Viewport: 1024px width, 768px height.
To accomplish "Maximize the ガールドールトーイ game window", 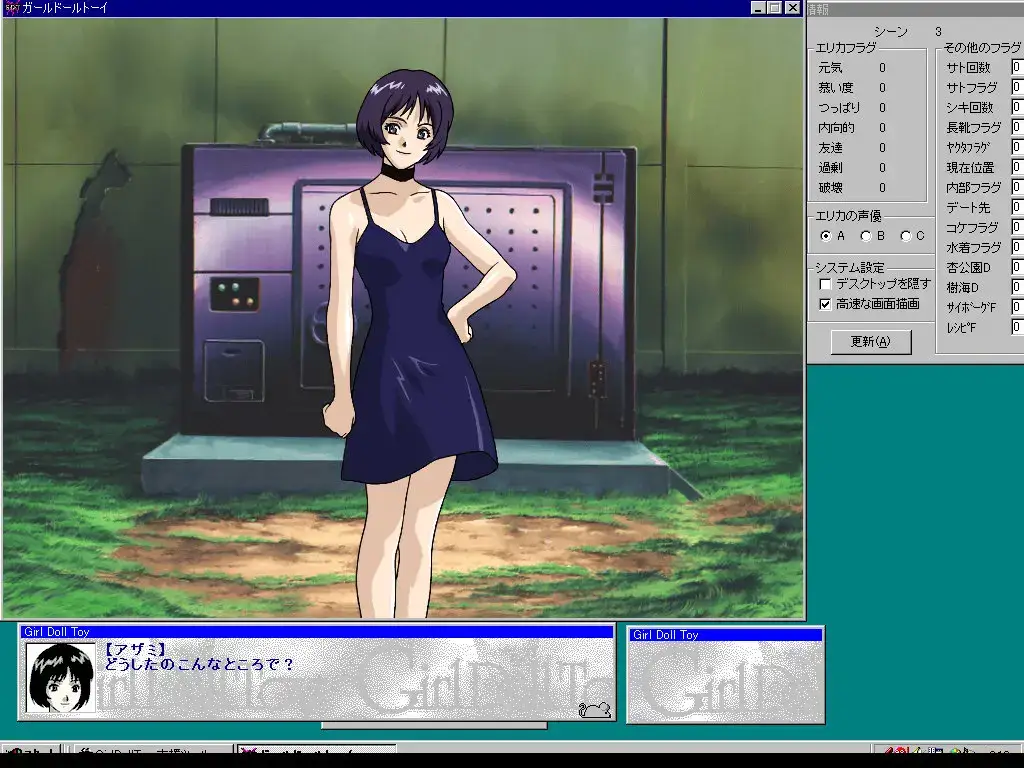I will [775, 8].
